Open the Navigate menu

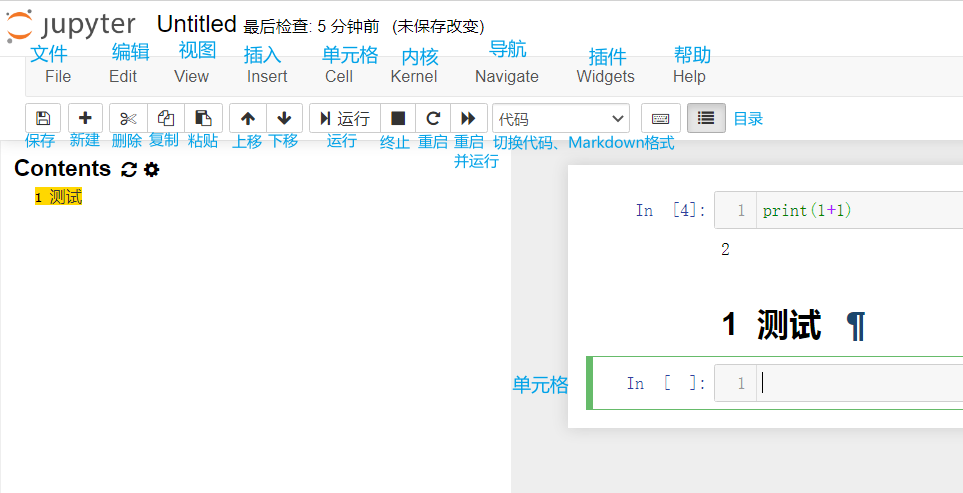(x=507, y=76)
